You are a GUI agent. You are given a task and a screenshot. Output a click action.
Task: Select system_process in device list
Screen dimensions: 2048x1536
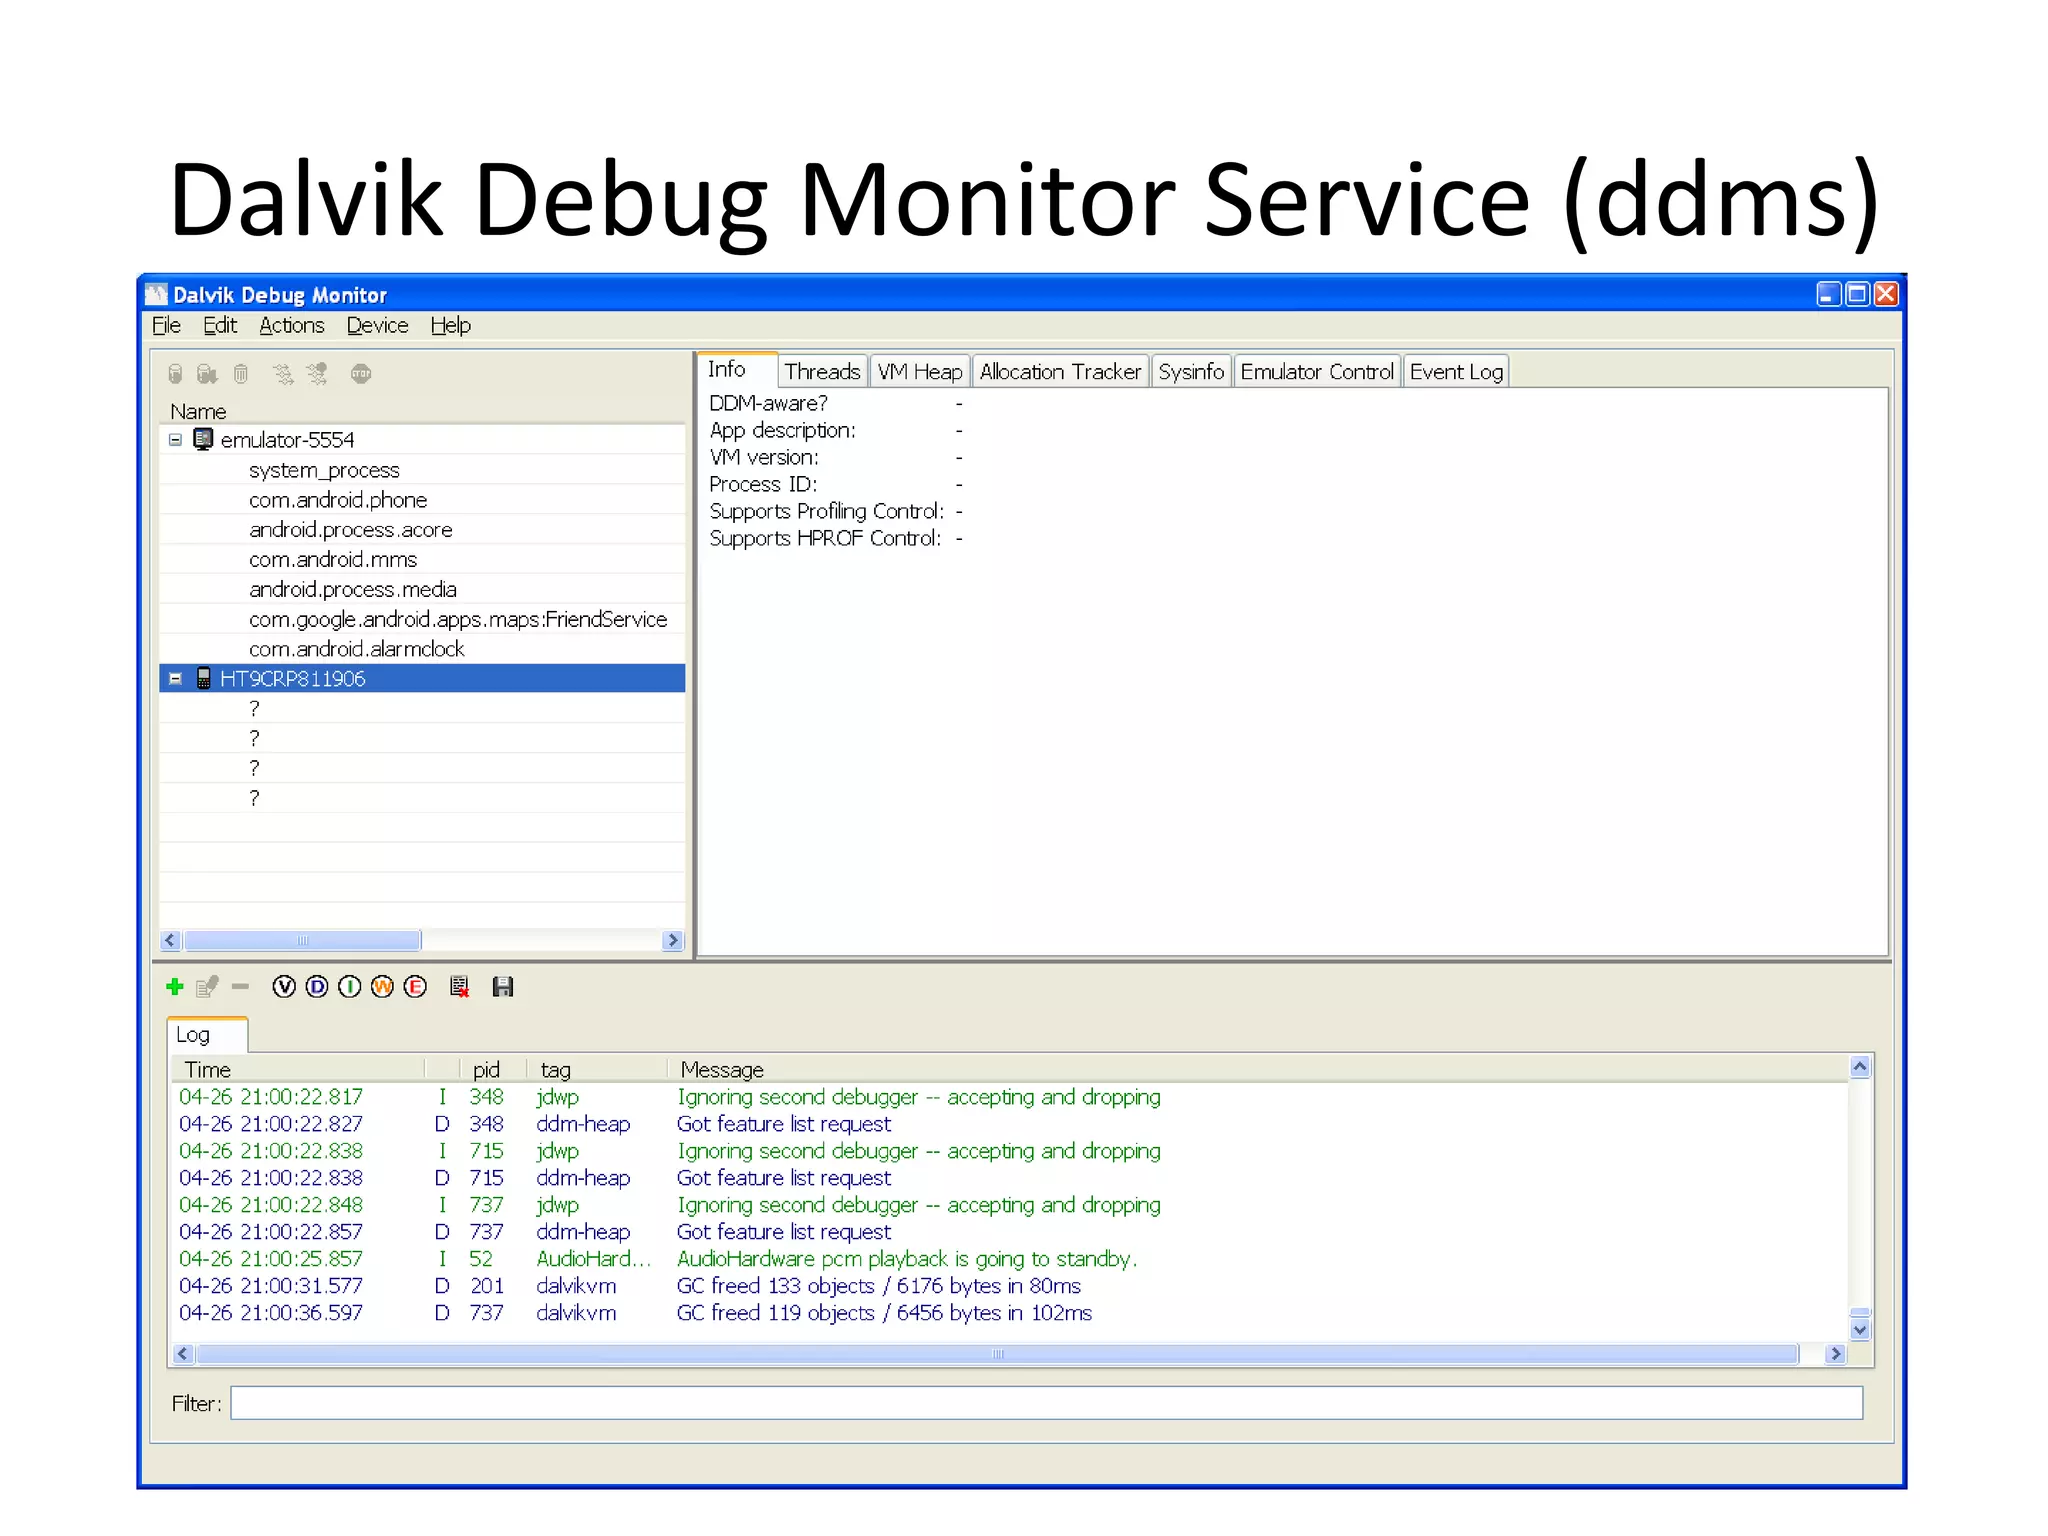point(423,470)
